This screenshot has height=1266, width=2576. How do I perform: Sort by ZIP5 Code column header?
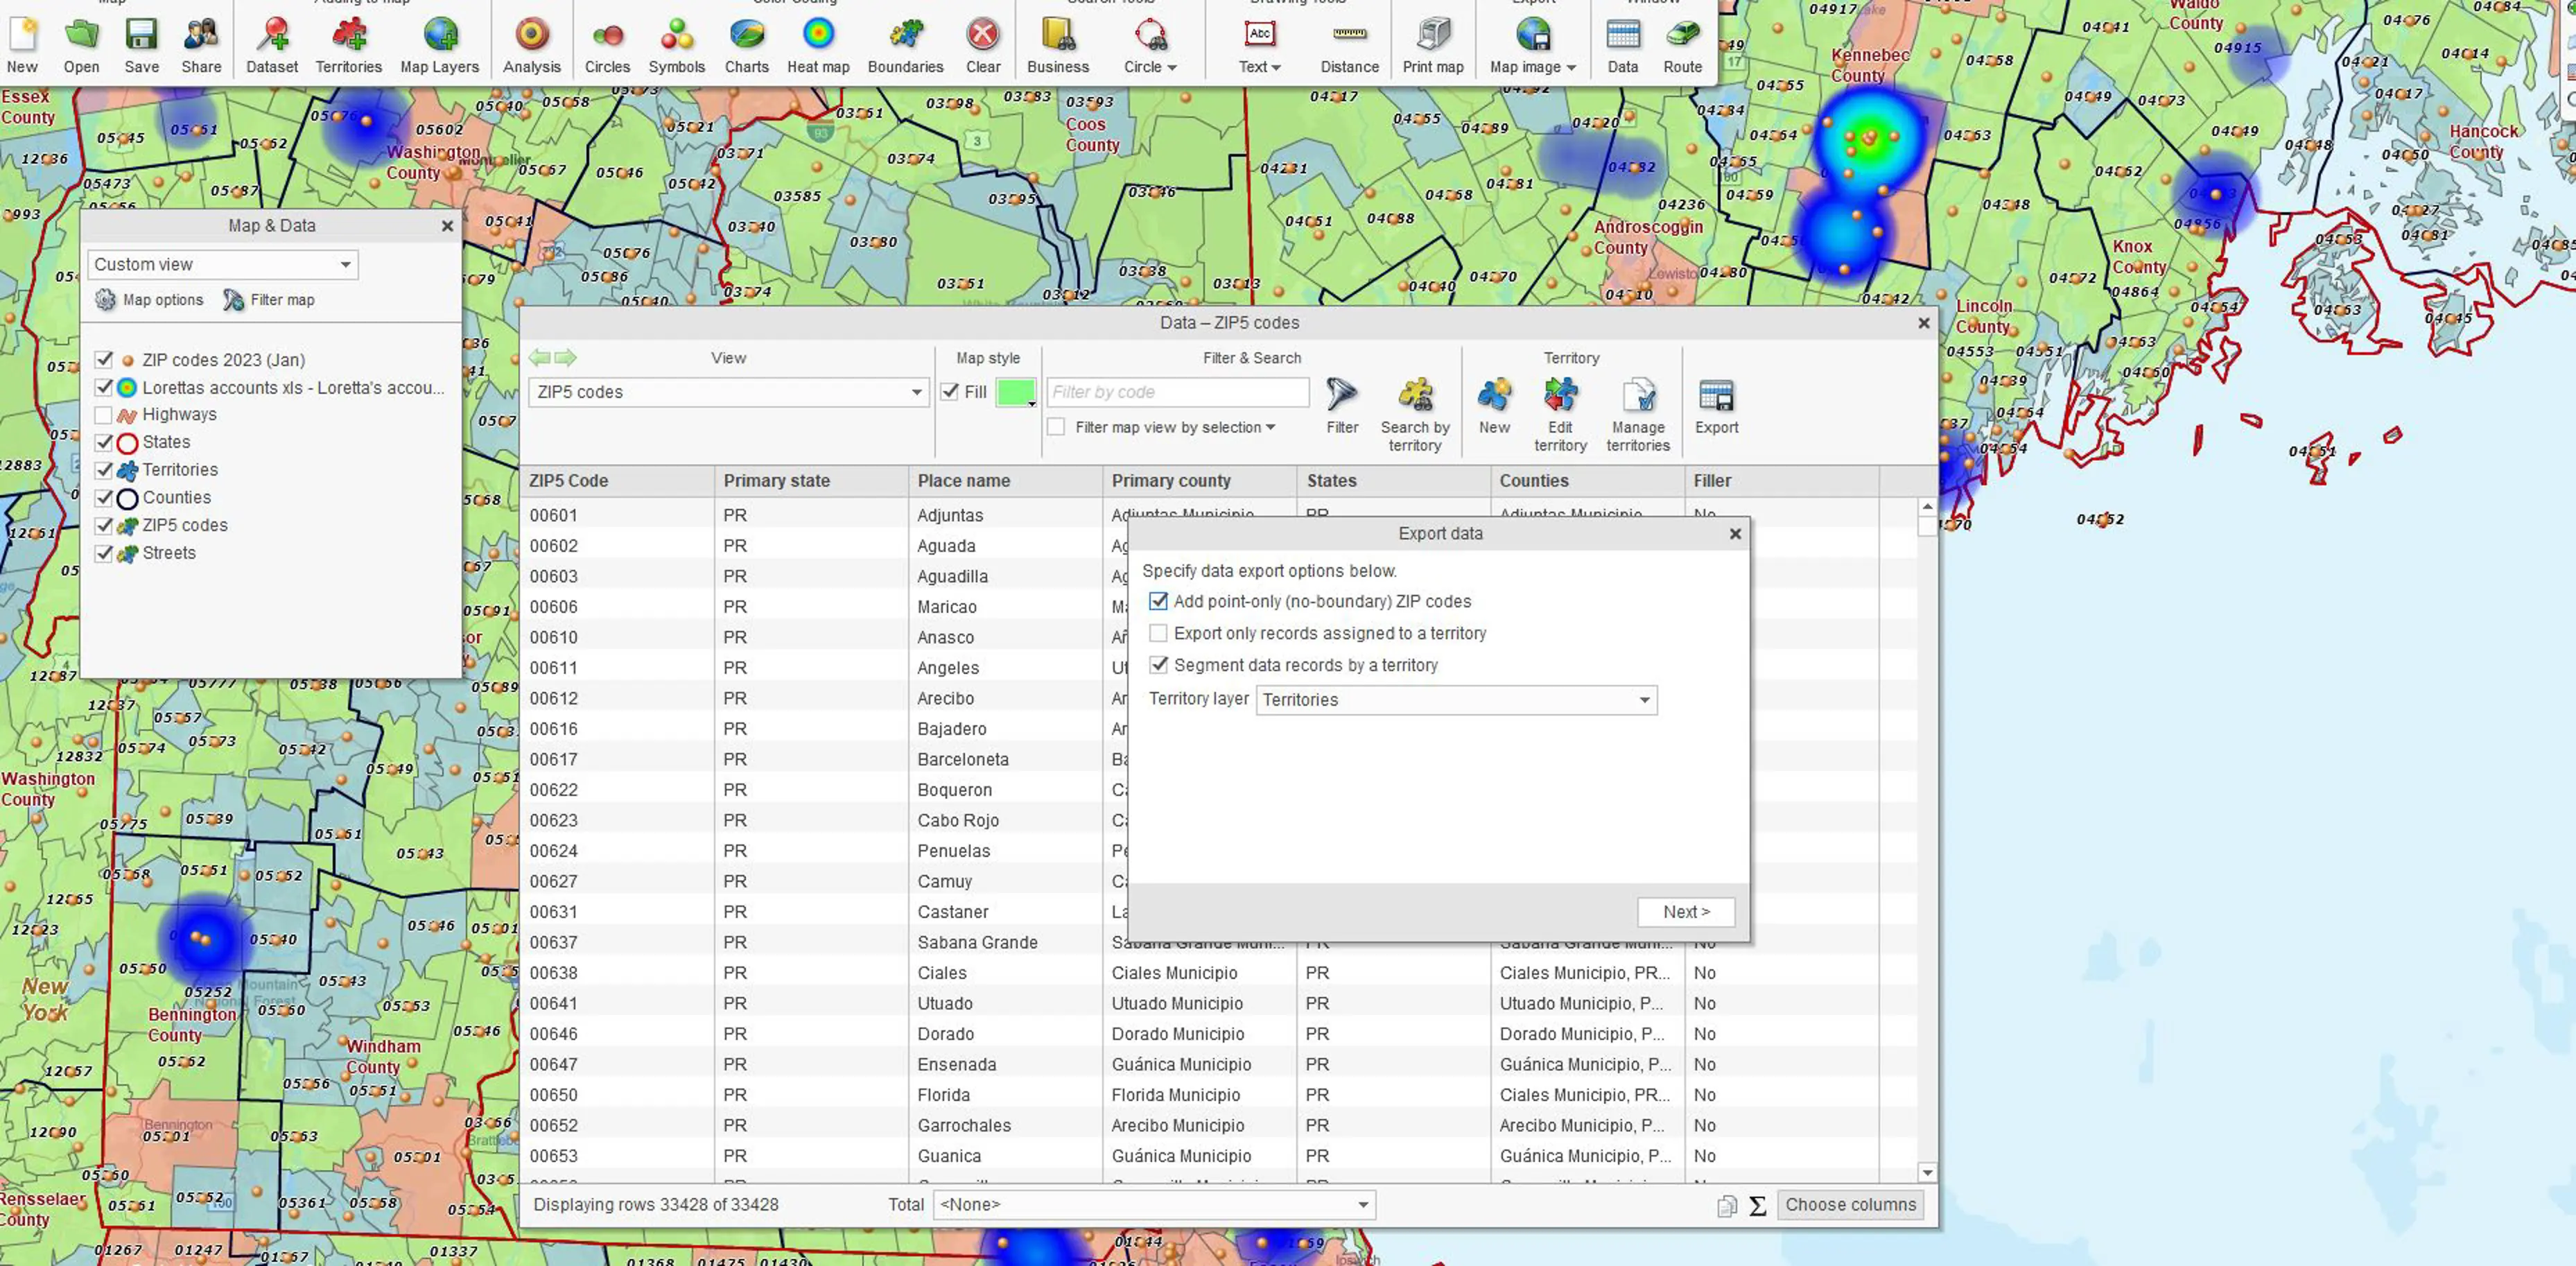pyautogui.click(x=617, y=481)
